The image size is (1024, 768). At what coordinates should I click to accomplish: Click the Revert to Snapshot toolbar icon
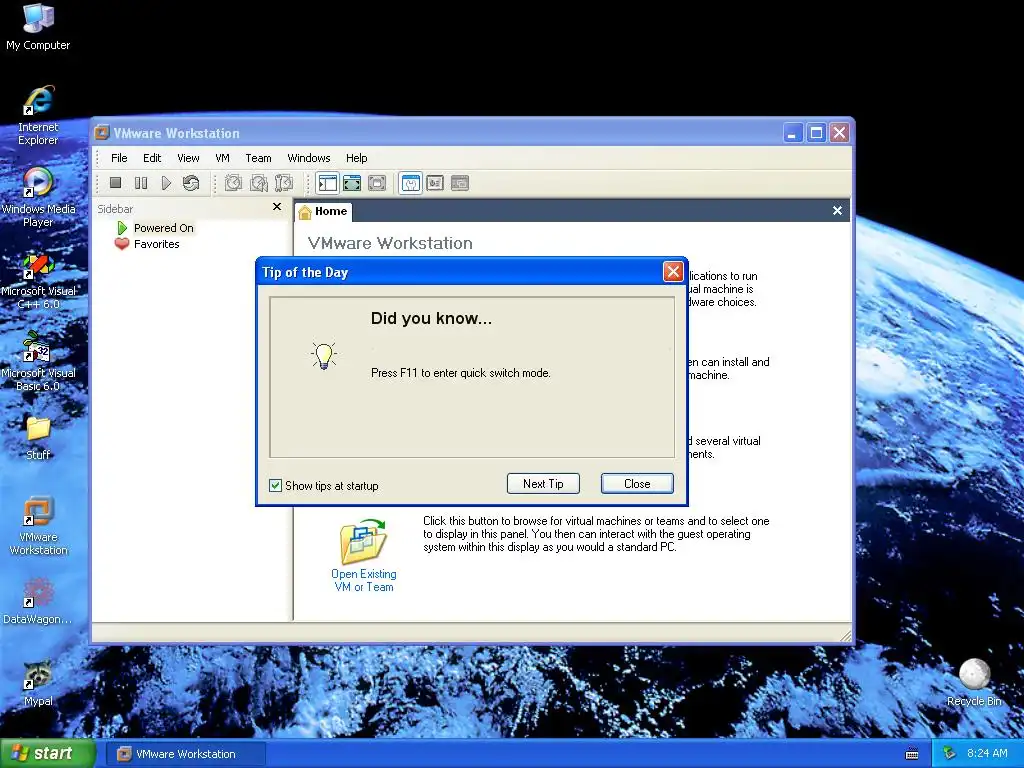[259, 183]
